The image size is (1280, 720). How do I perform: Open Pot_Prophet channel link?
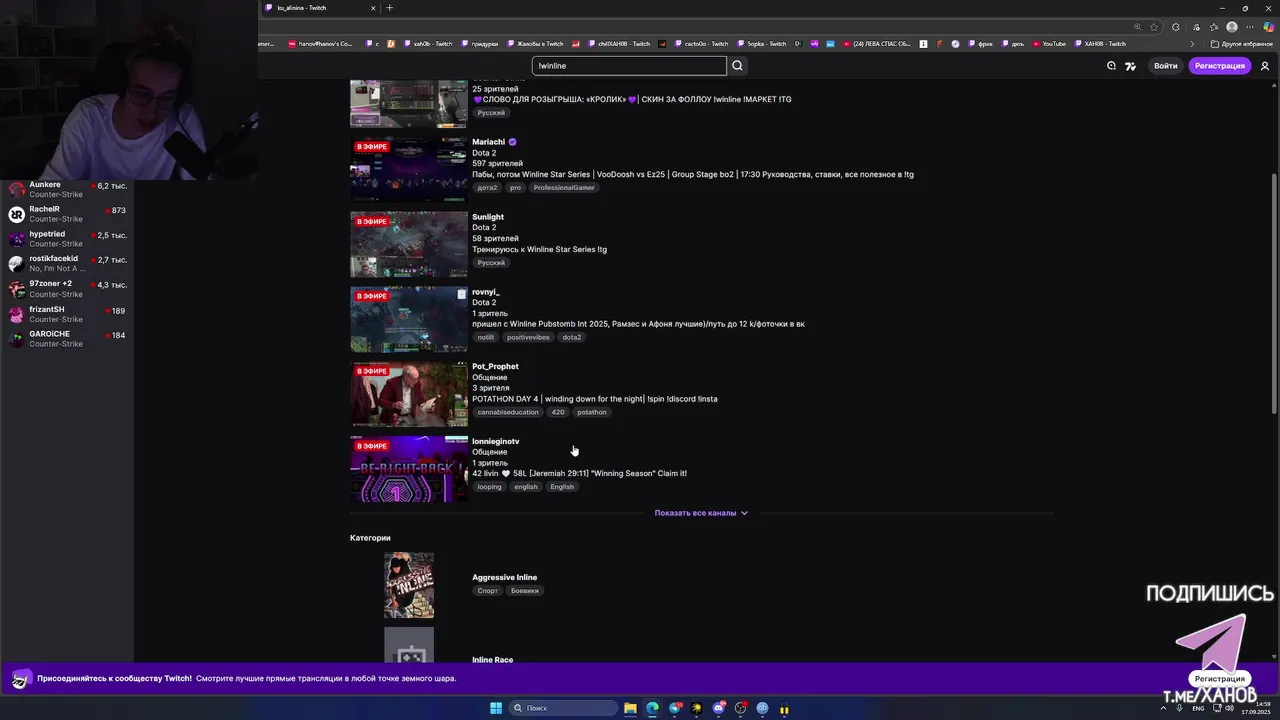[495, 367]
